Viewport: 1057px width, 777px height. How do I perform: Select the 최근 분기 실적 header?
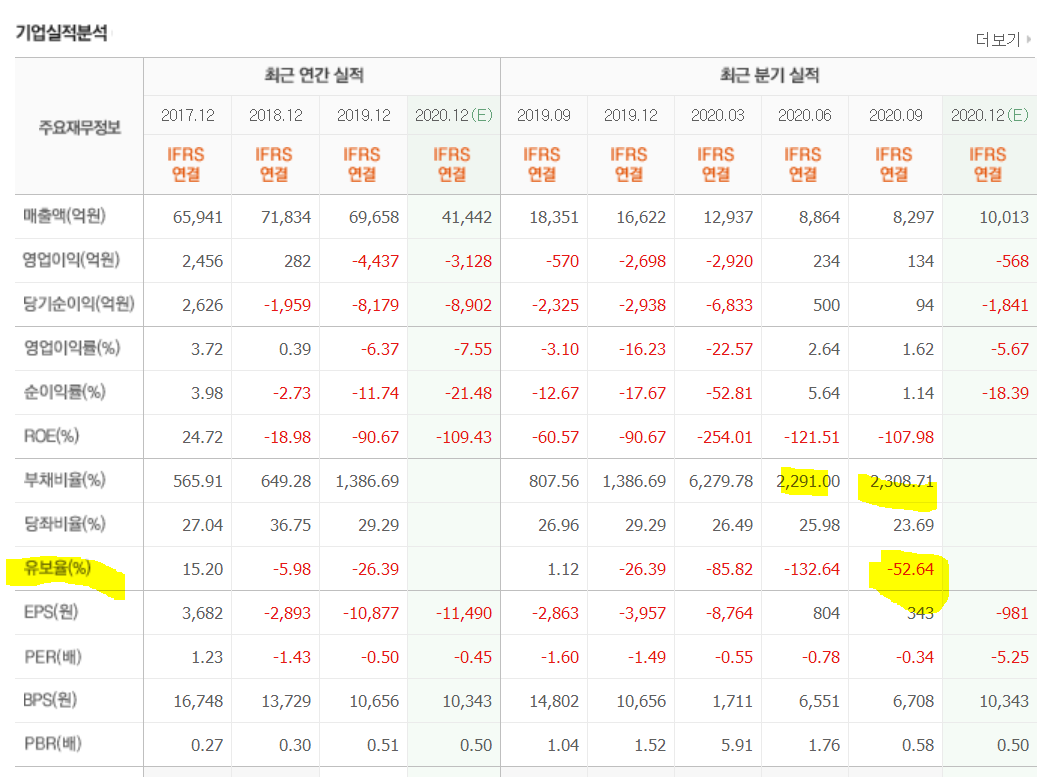click(769, 75)
